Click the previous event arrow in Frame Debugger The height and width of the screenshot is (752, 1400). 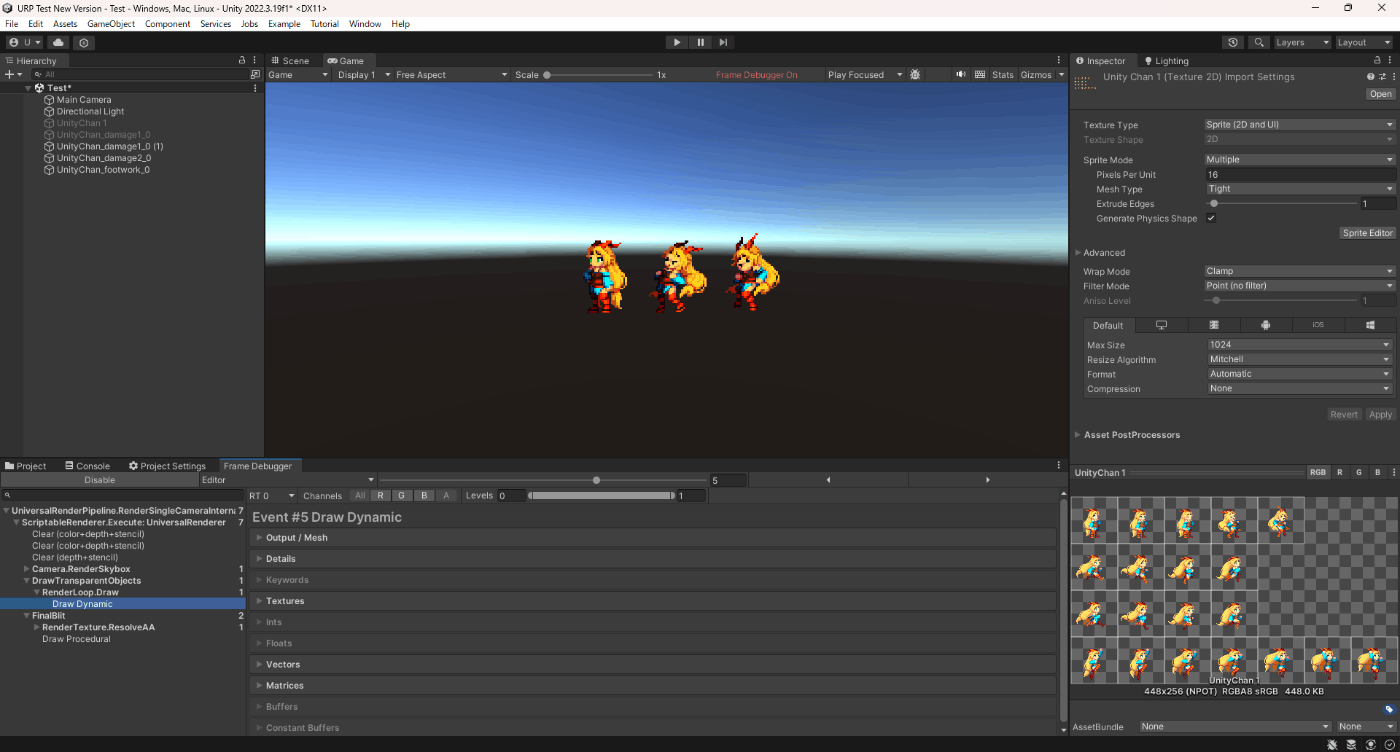[828, 480]
